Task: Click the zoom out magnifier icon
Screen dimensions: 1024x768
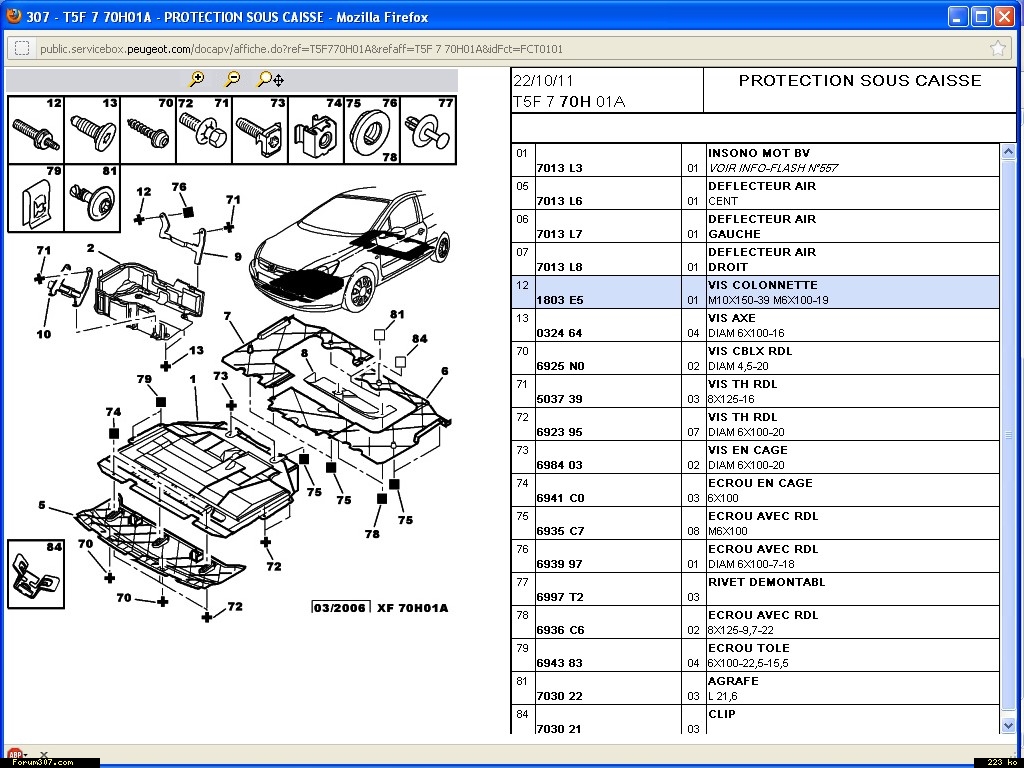Action: [233, 79]
